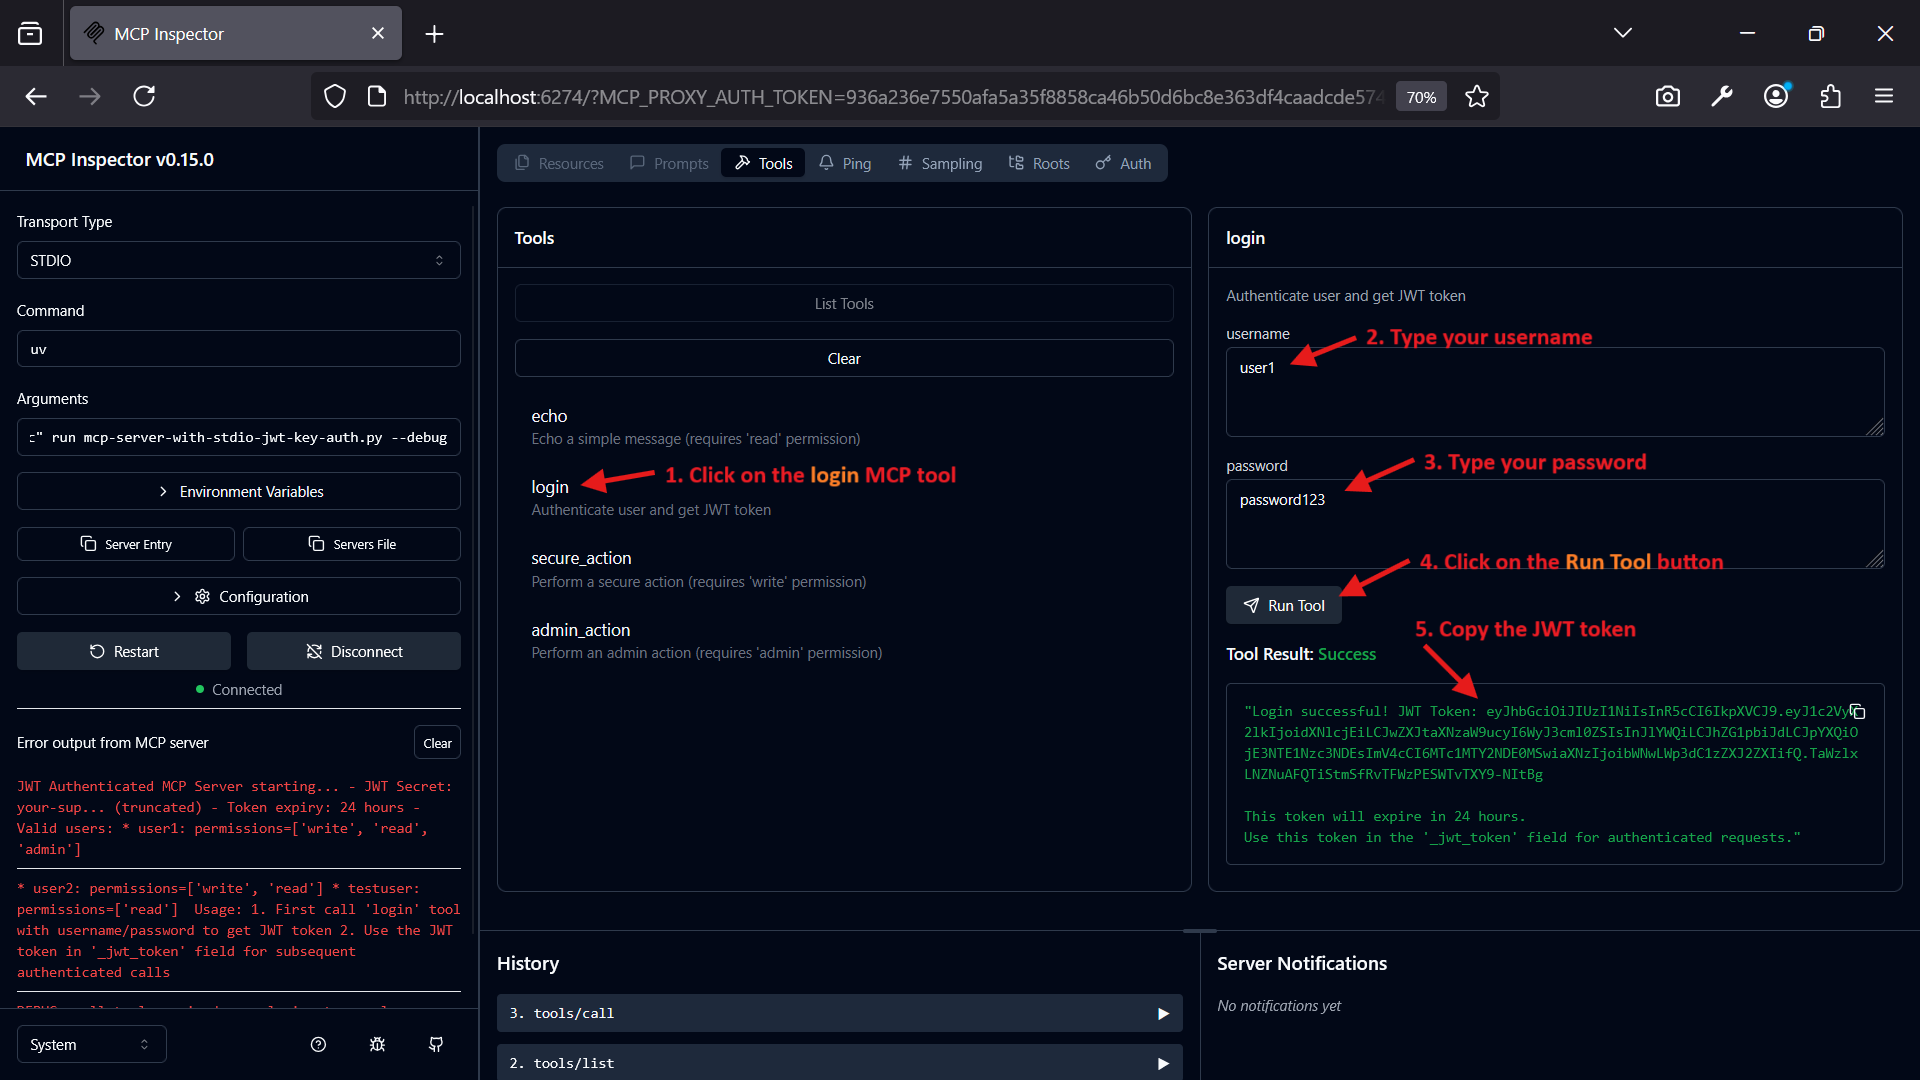Viewport: 1920px width, 1080px height.
Task: Expand the Configuration section
Action: point(239,596)
